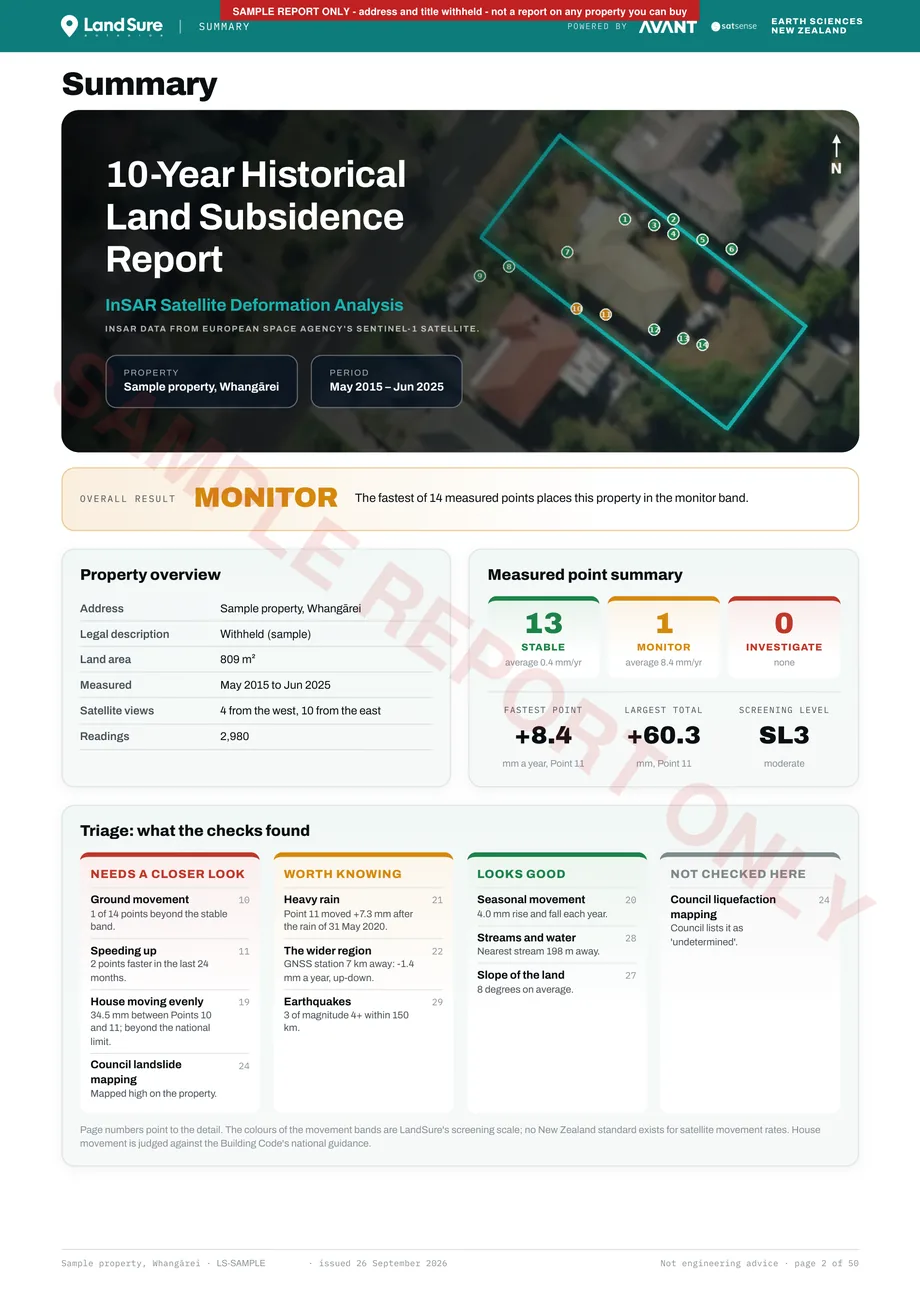920x1302 pixels.
Task: Click the LOOKS GOOD column heading
Action: point(521,874)
